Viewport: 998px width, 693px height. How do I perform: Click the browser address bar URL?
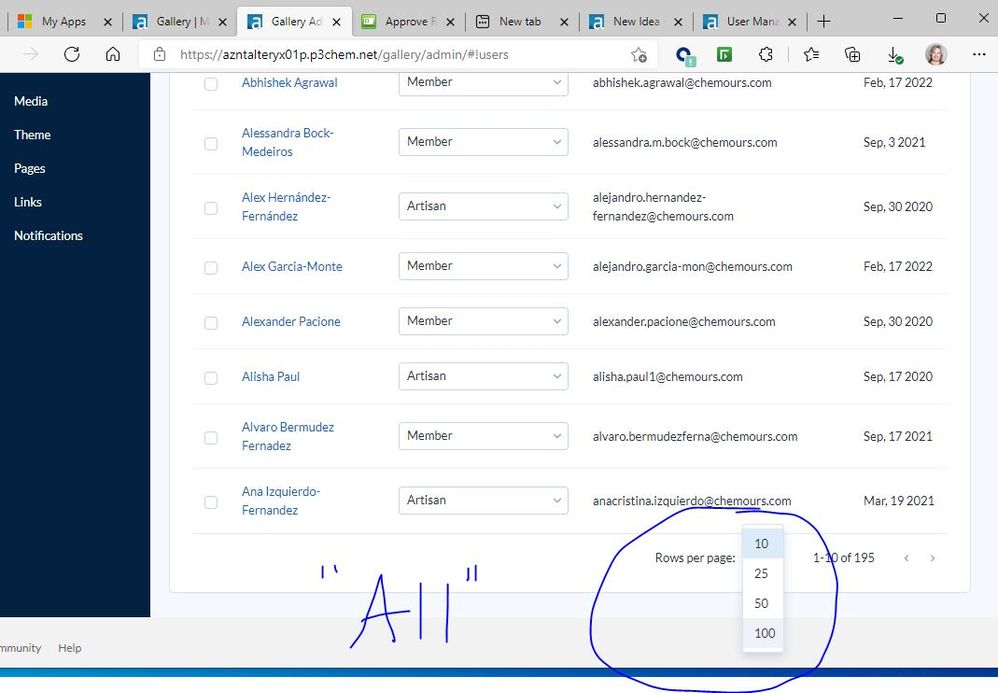pos(344,55)
